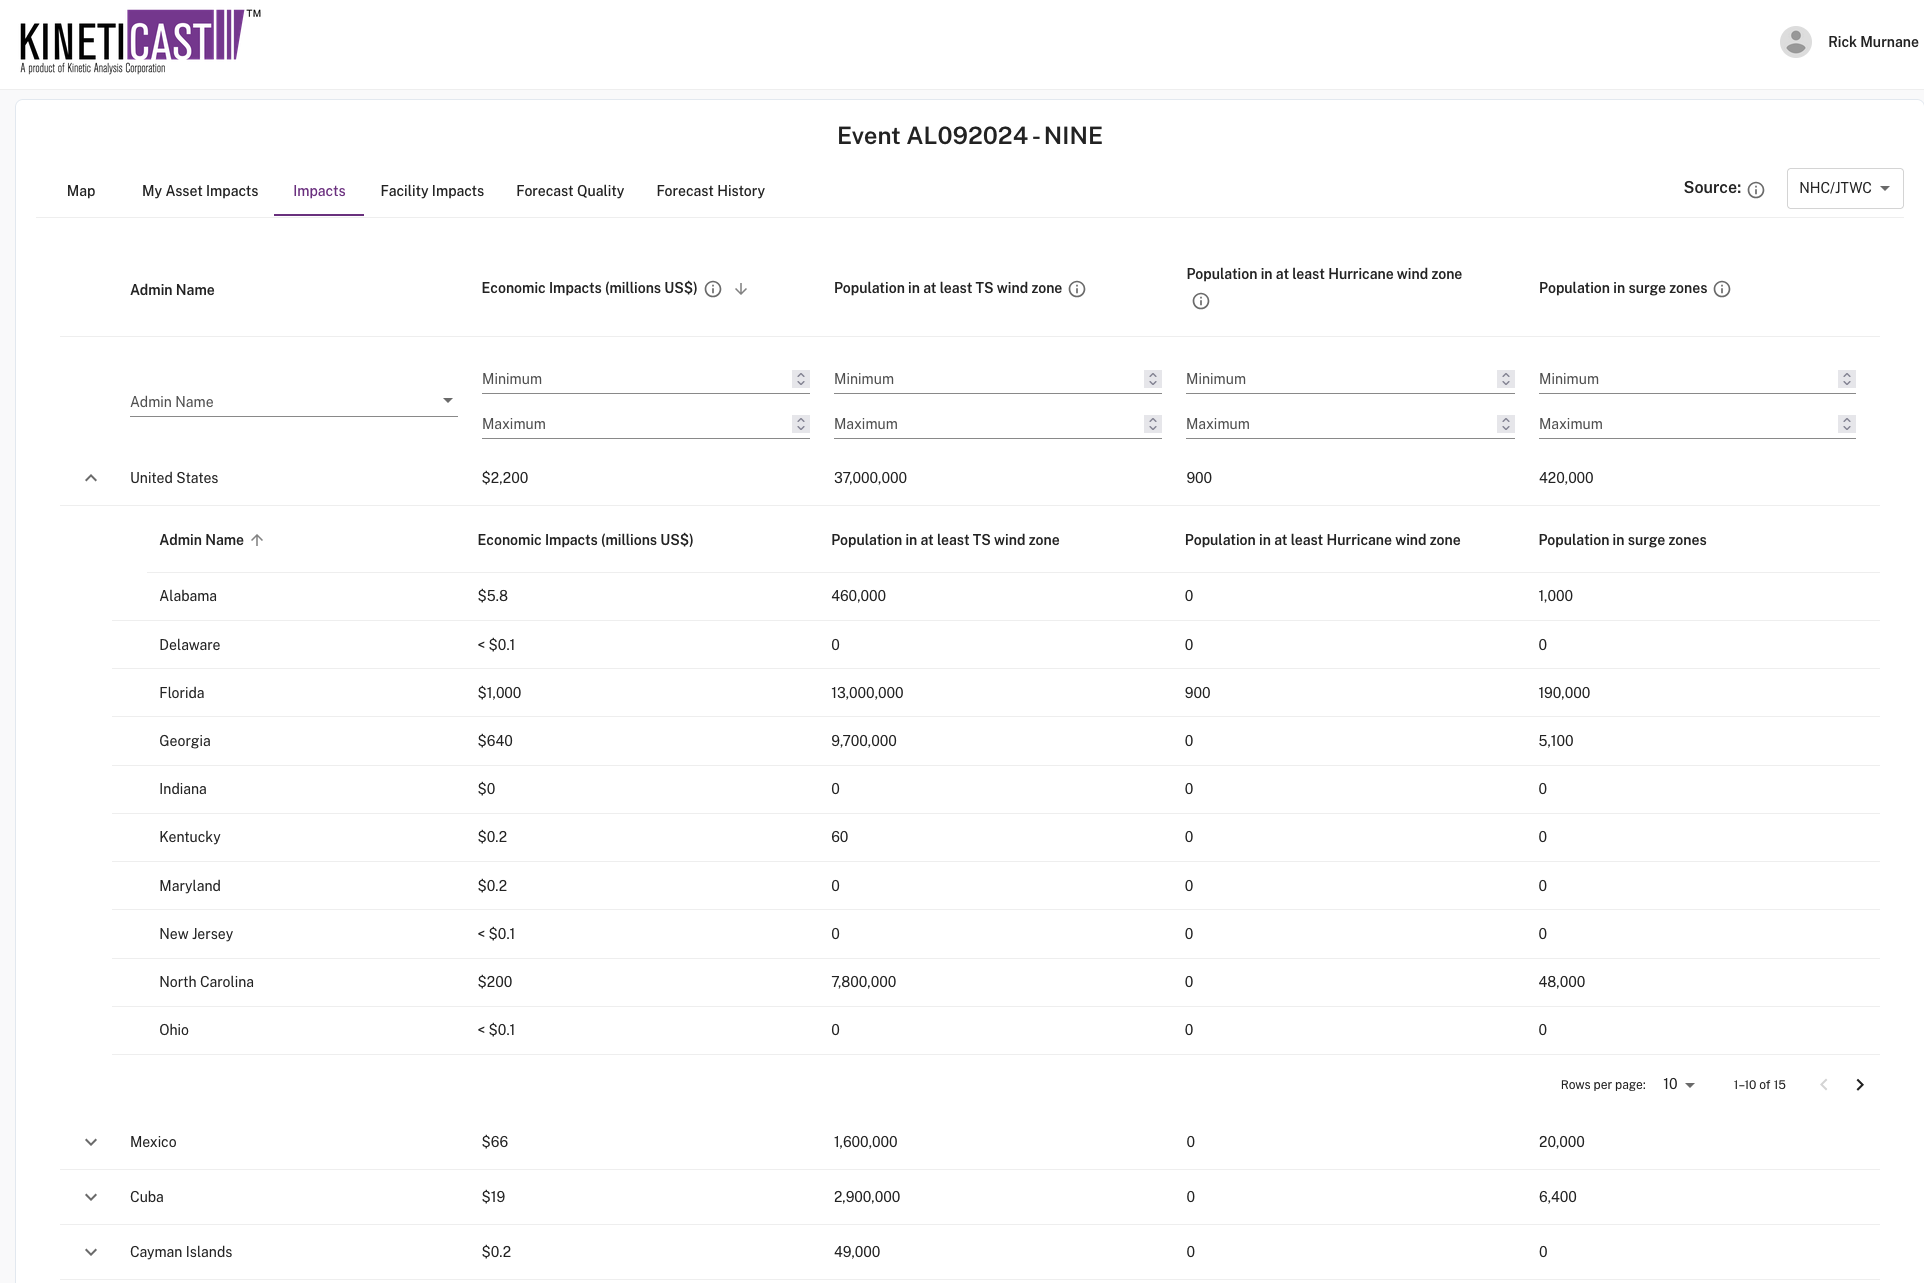Click nested Admin Name ascending sort arrow
The width and height of the screenshot is (1924, 1283).
[x=257, y=540]
